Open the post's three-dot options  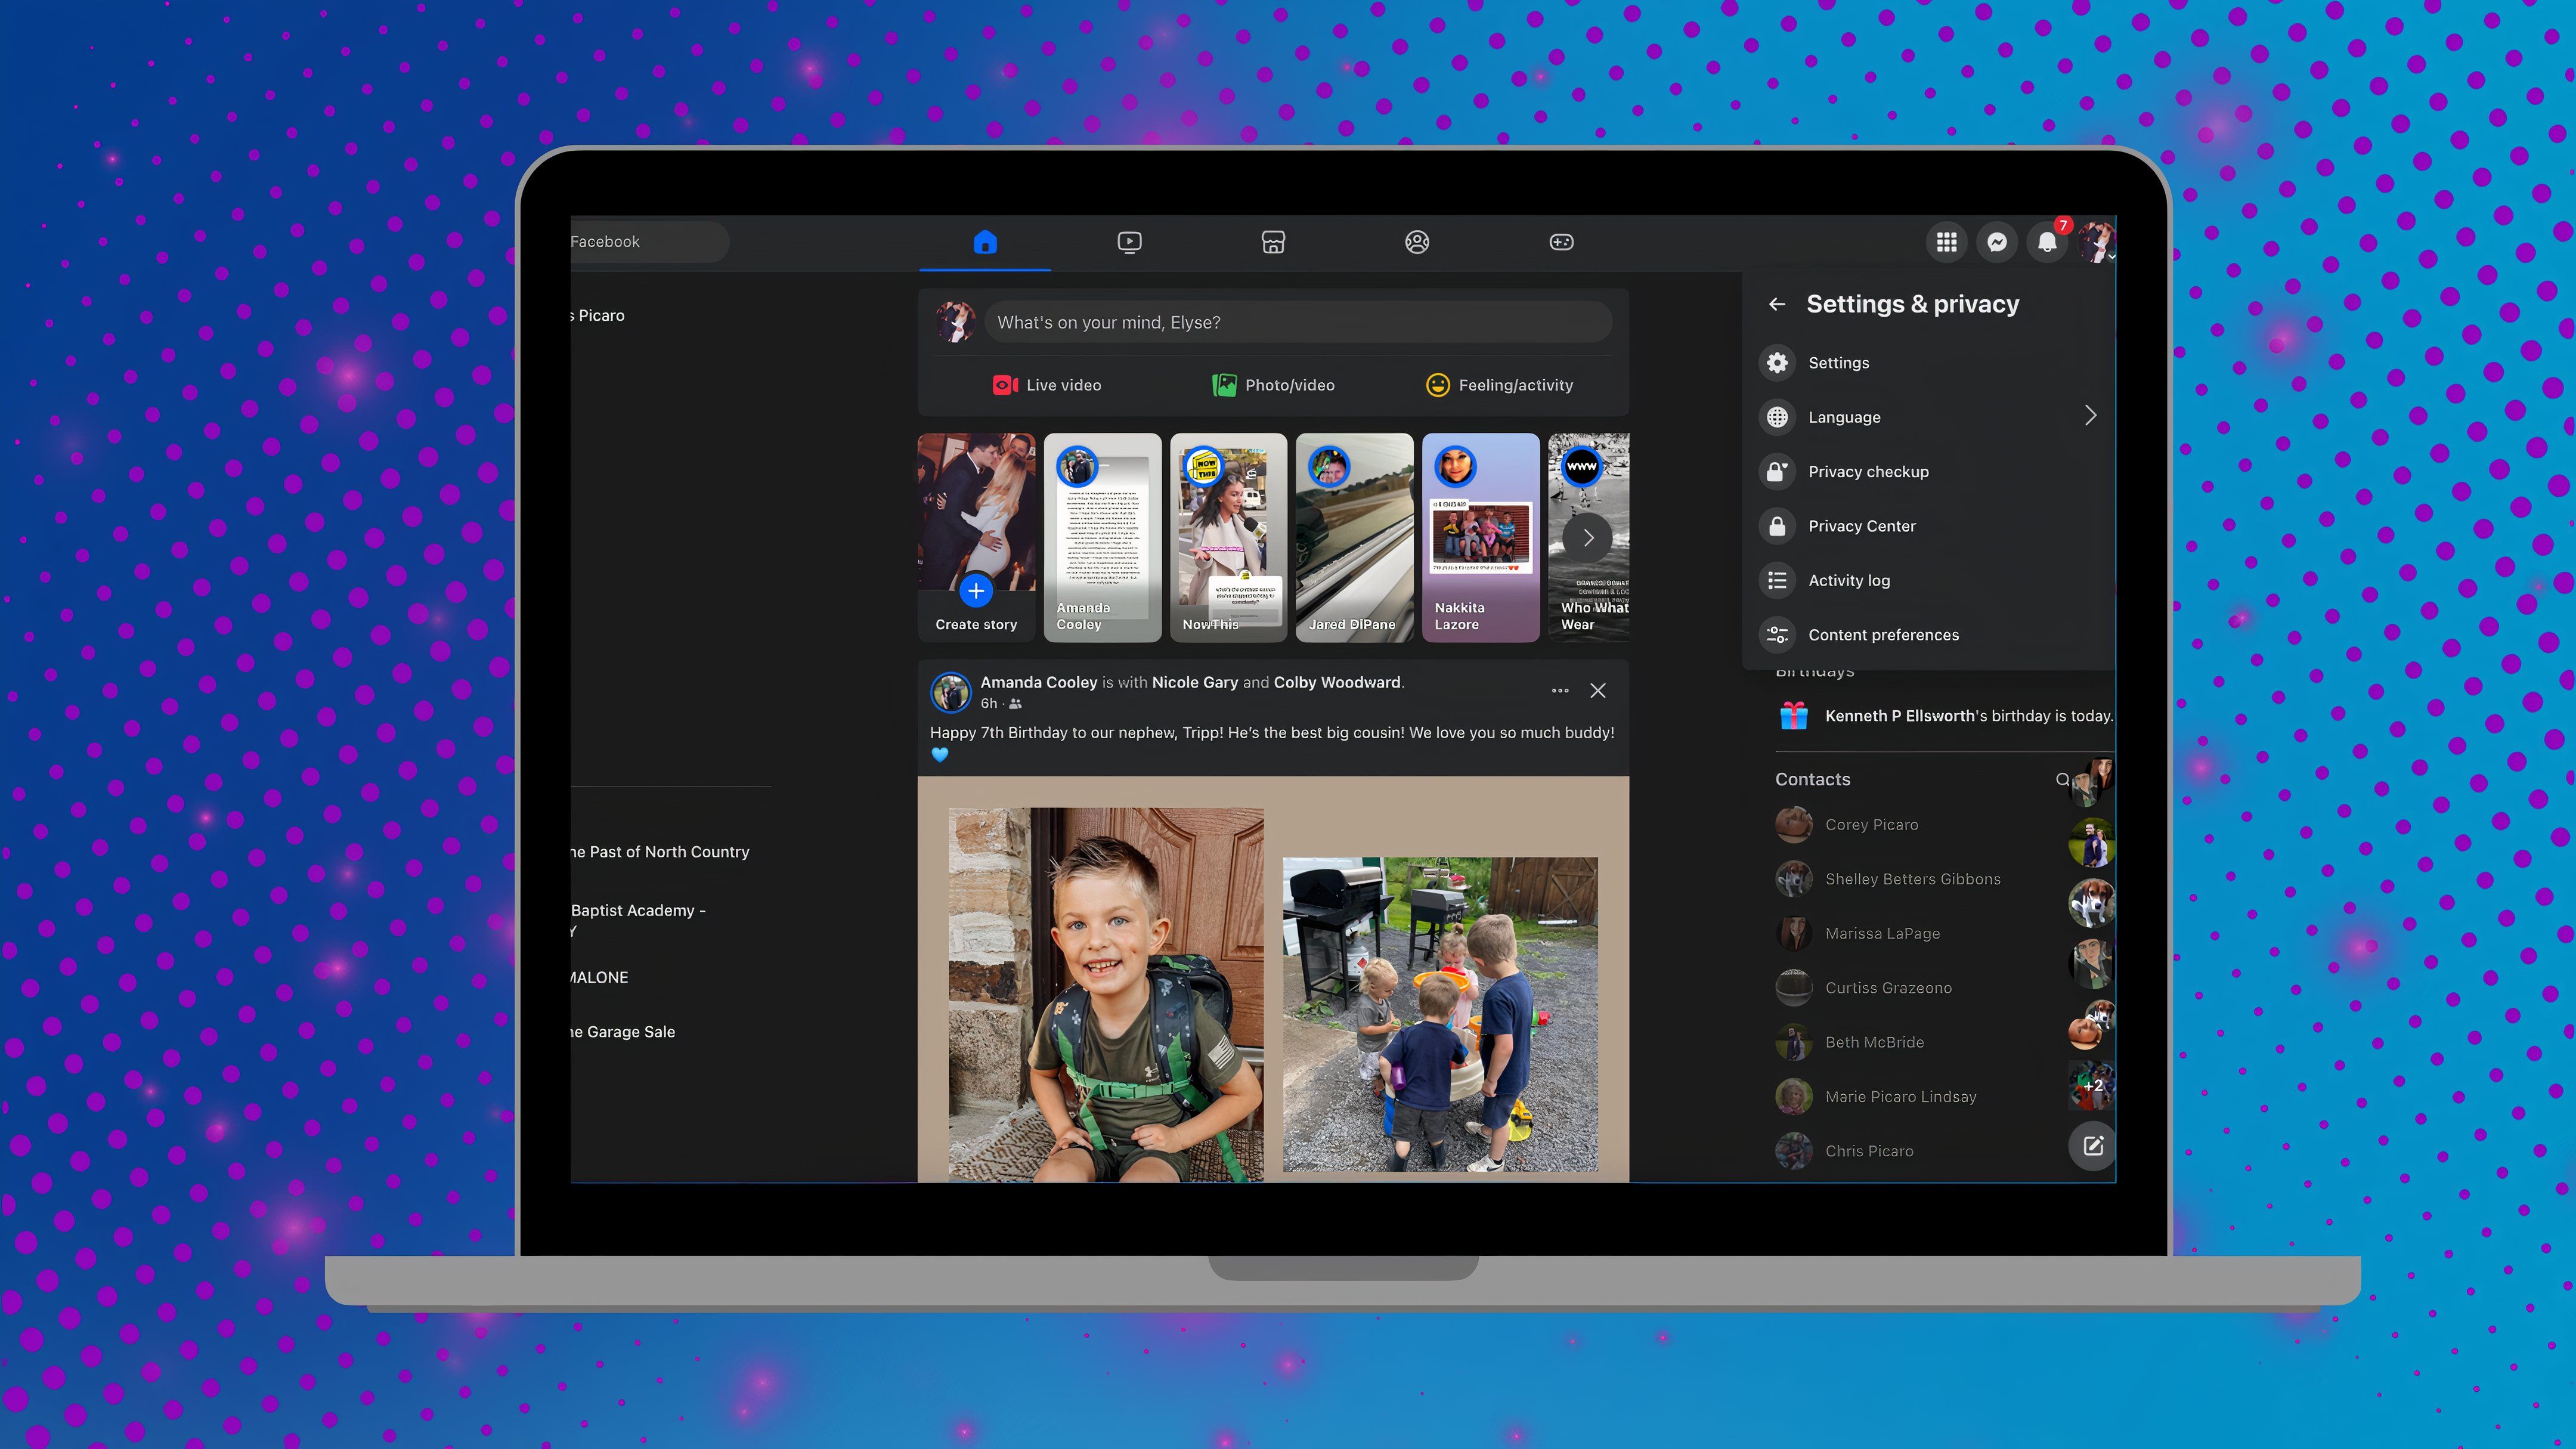pos(1560,691)
